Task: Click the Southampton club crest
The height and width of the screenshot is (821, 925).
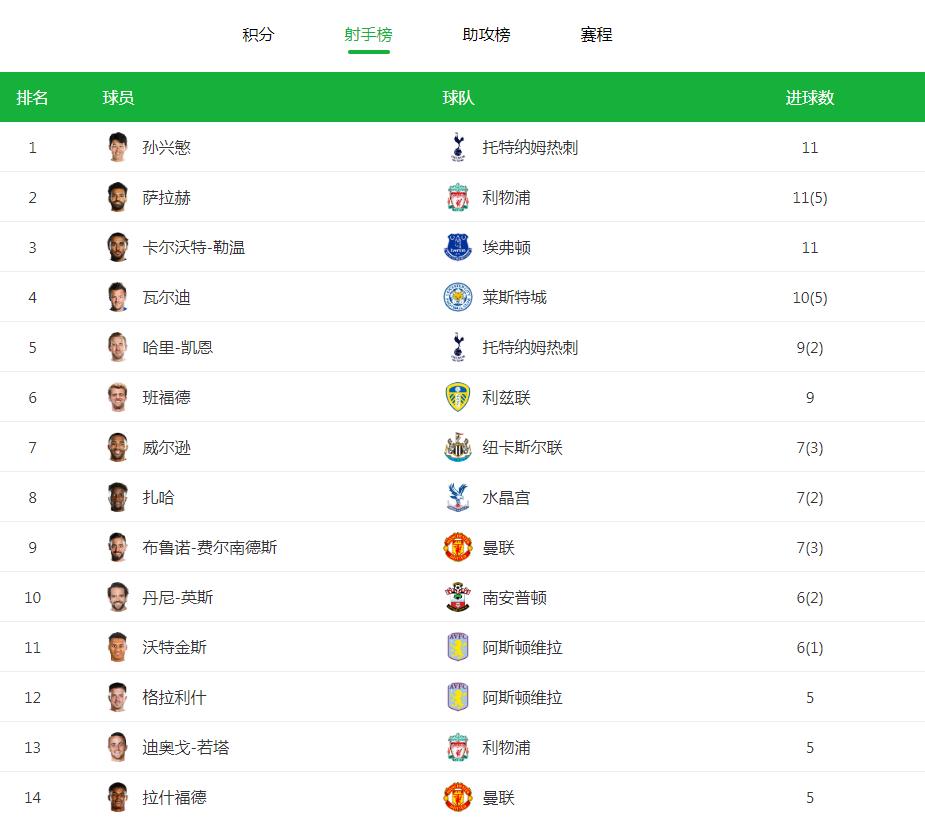Action: pos(458,597)
